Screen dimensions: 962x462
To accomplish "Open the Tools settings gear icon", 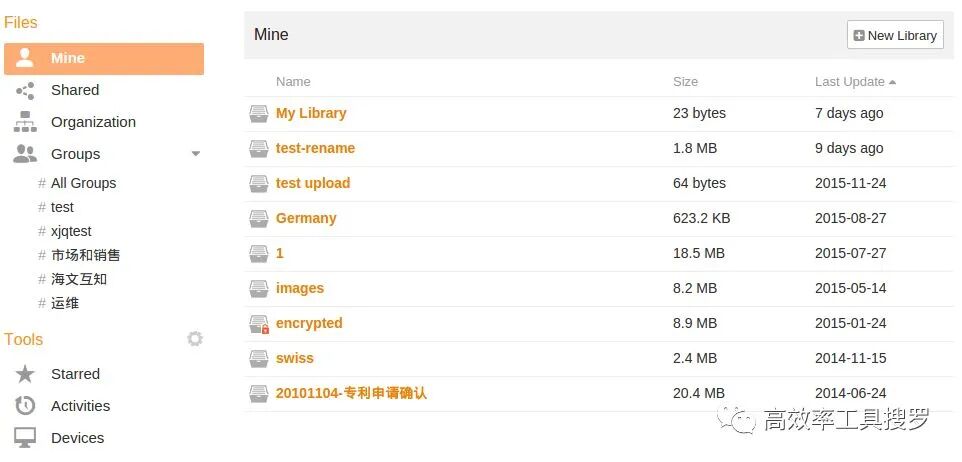I will pos(195,339).
